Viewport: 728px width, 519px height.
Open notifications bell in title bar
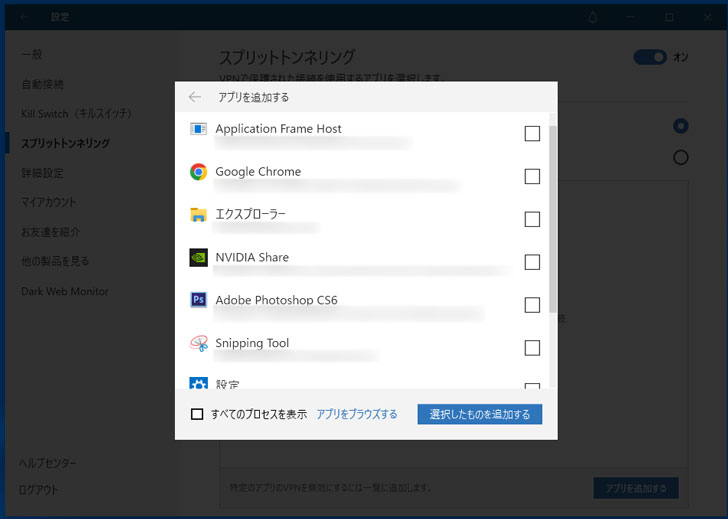[593, 17]
